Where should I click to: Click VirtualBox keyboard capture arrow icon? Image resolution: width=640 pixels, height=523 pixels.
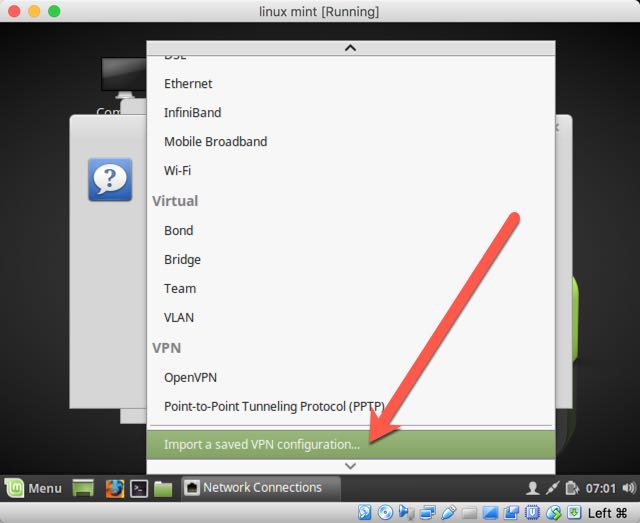(x=574, y=512)
